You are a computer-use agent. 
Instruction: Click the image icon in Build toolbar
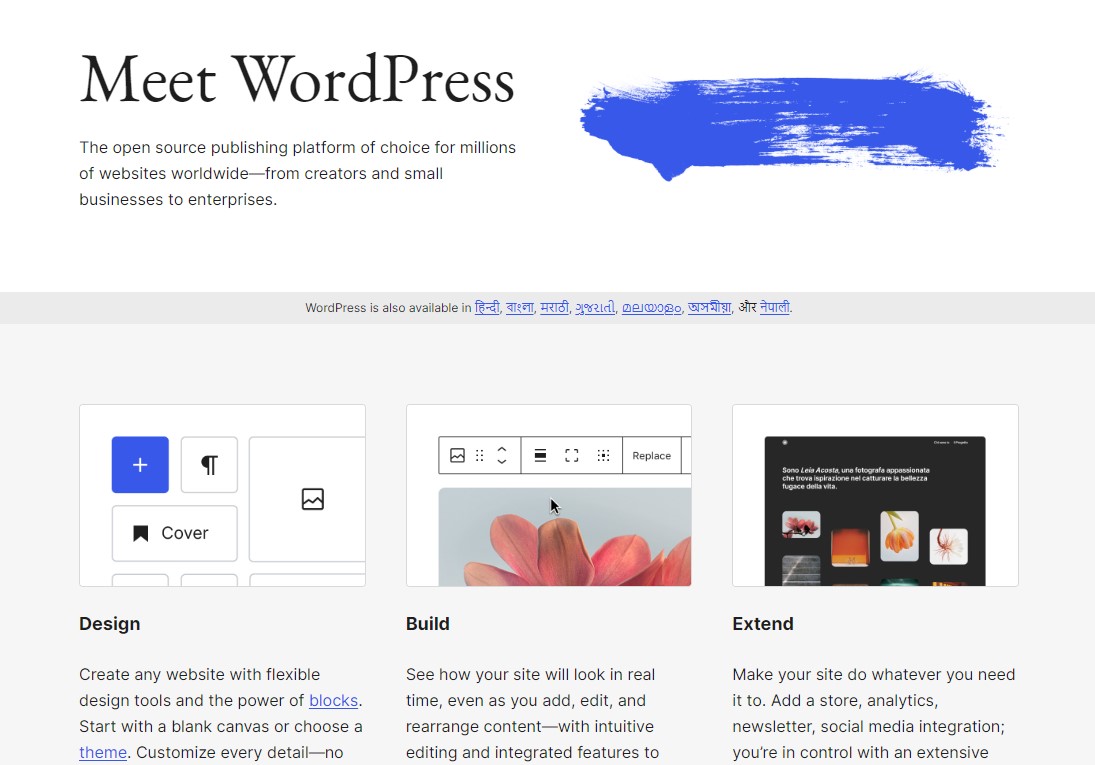457,456
